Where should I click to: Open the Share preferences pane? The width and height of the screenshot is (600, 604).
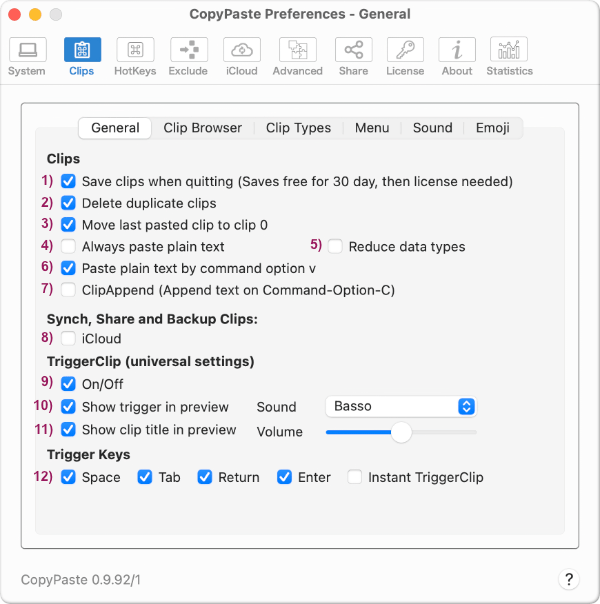pos(354,56)
